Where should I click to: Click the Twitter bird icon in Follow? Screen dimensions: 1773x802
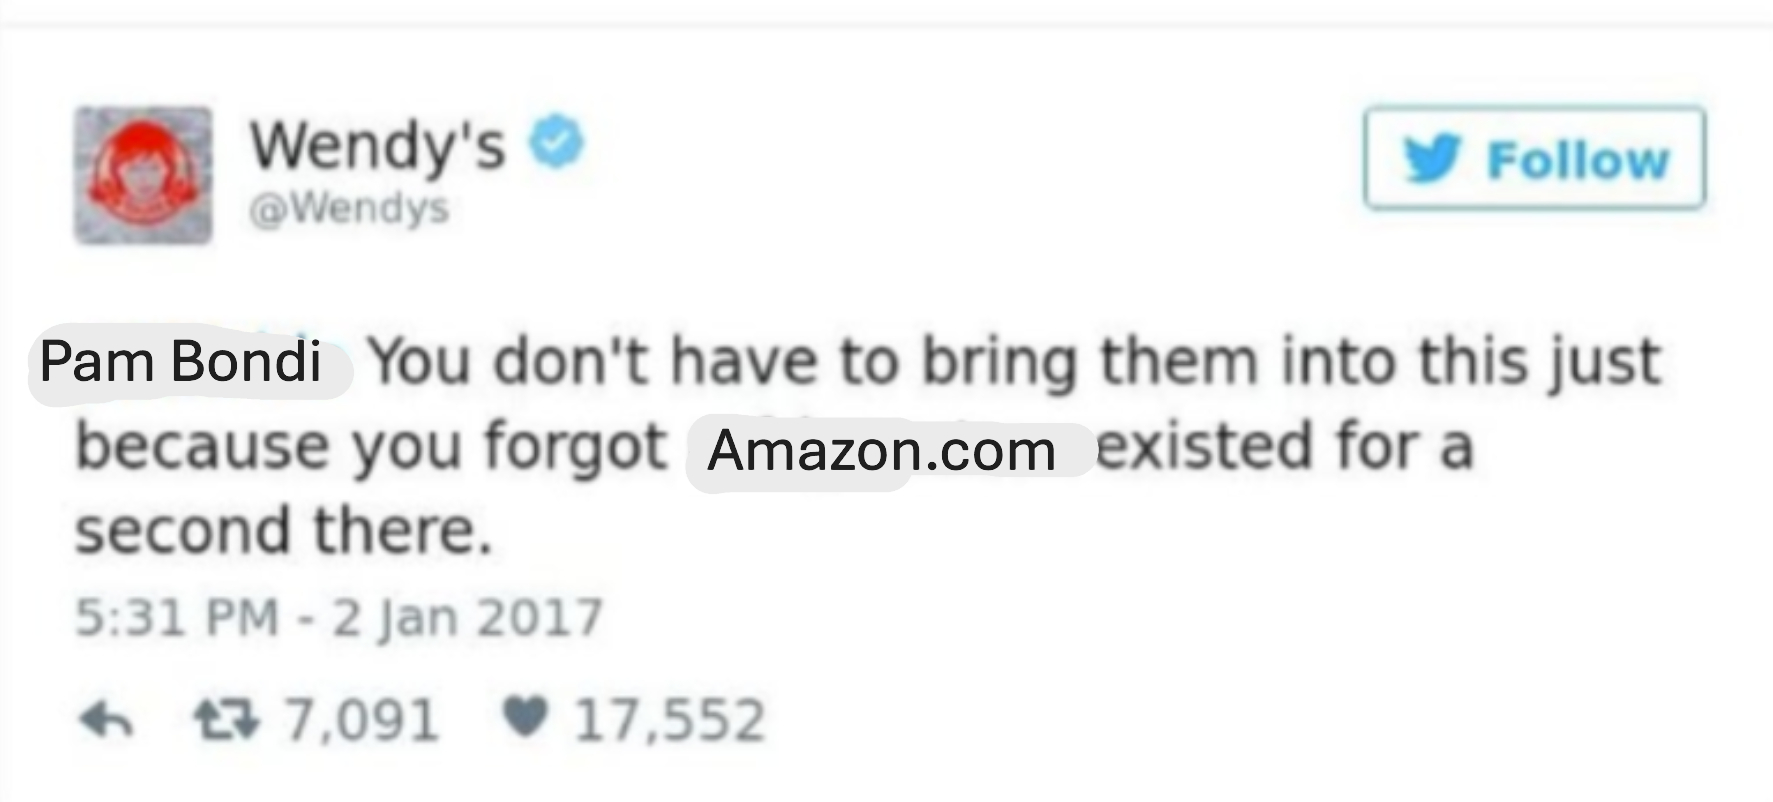(x=1431, y=160)
